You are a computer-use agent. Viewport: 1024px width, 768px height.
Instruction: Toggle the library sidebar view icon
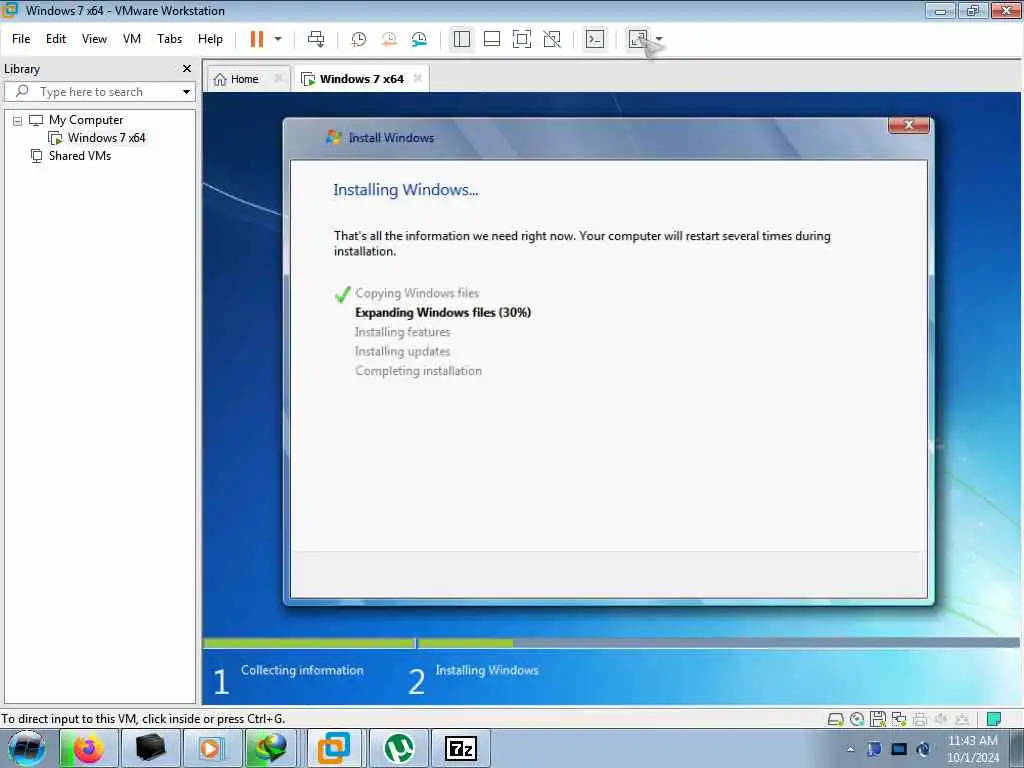462,39
